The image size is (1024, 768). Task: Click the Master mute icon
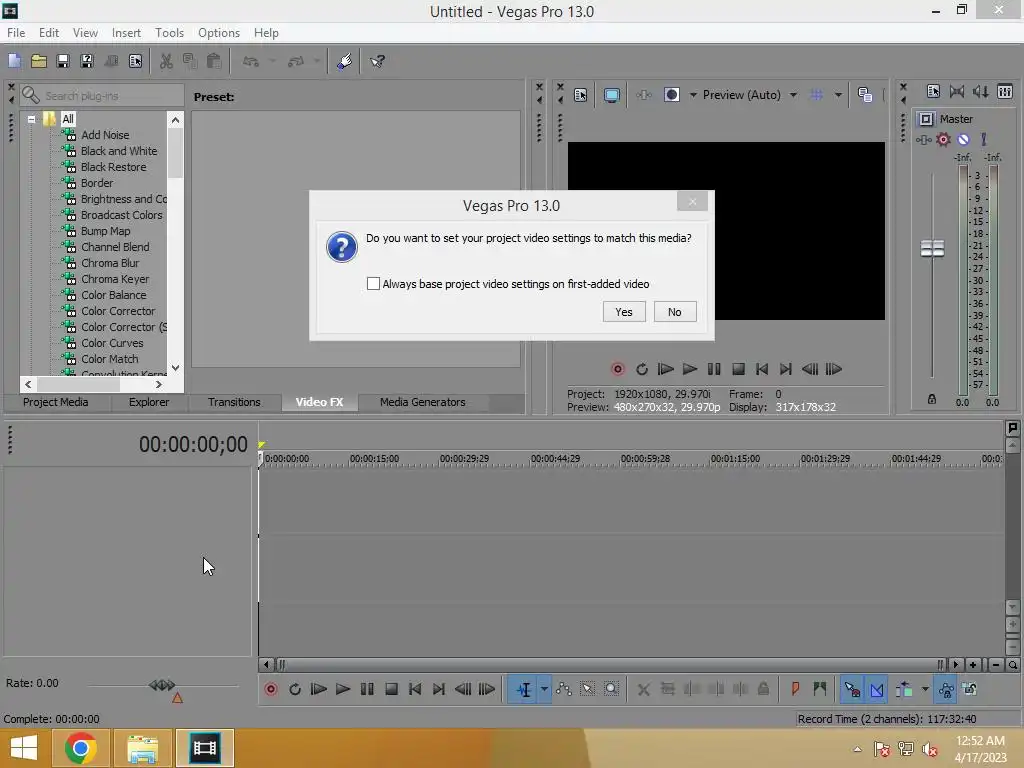coord(963,139)
